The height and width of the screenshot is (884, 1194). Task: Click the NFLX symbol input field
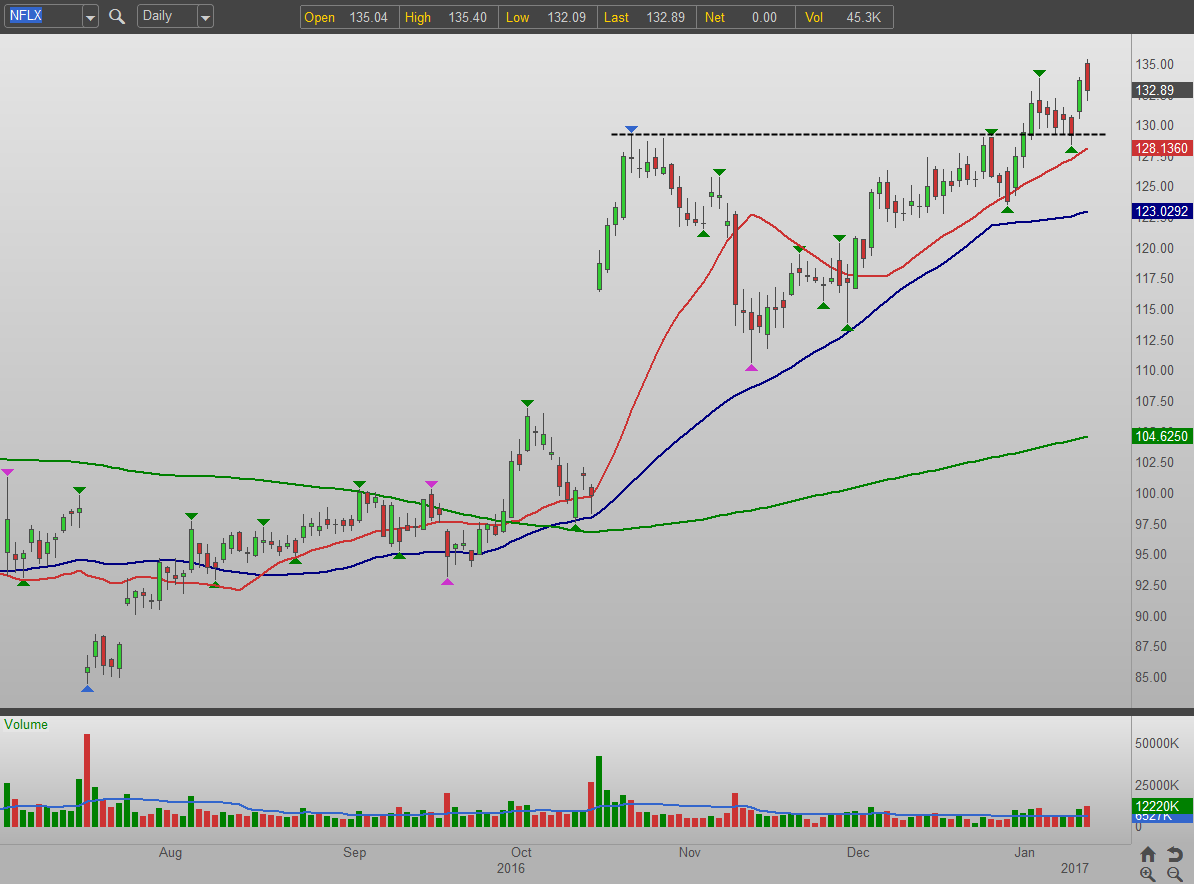click(x=43, y=16)
